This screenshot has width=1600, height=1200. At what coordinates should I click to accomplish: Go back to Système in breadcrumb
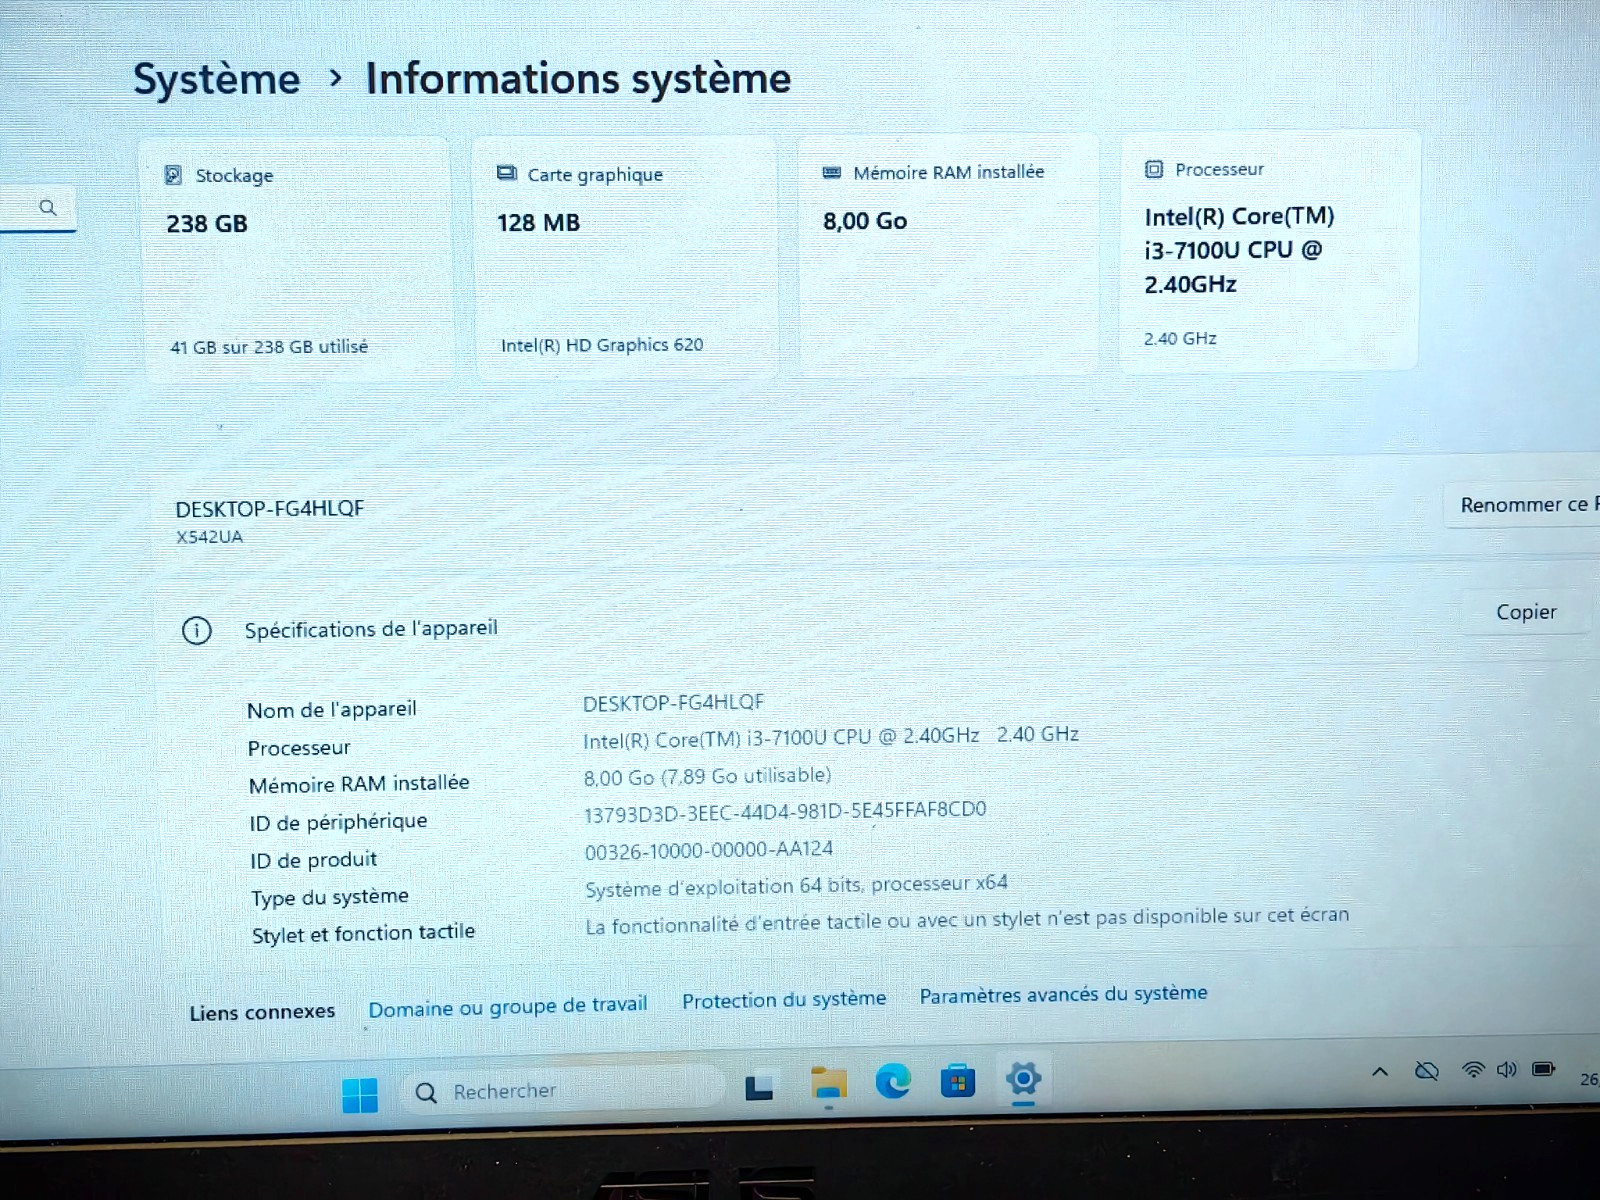point(217,79)
